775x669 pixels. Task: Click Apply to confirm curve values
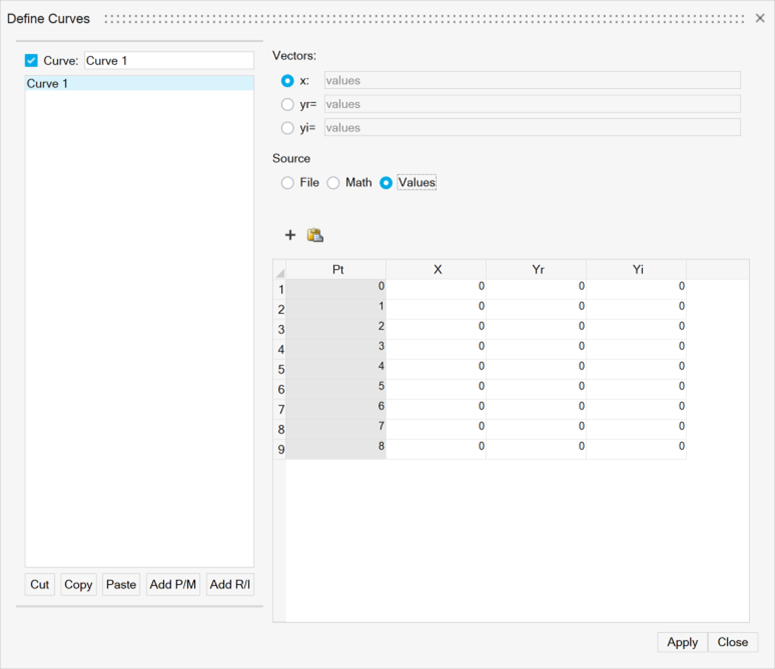click(x=682, y=642)
